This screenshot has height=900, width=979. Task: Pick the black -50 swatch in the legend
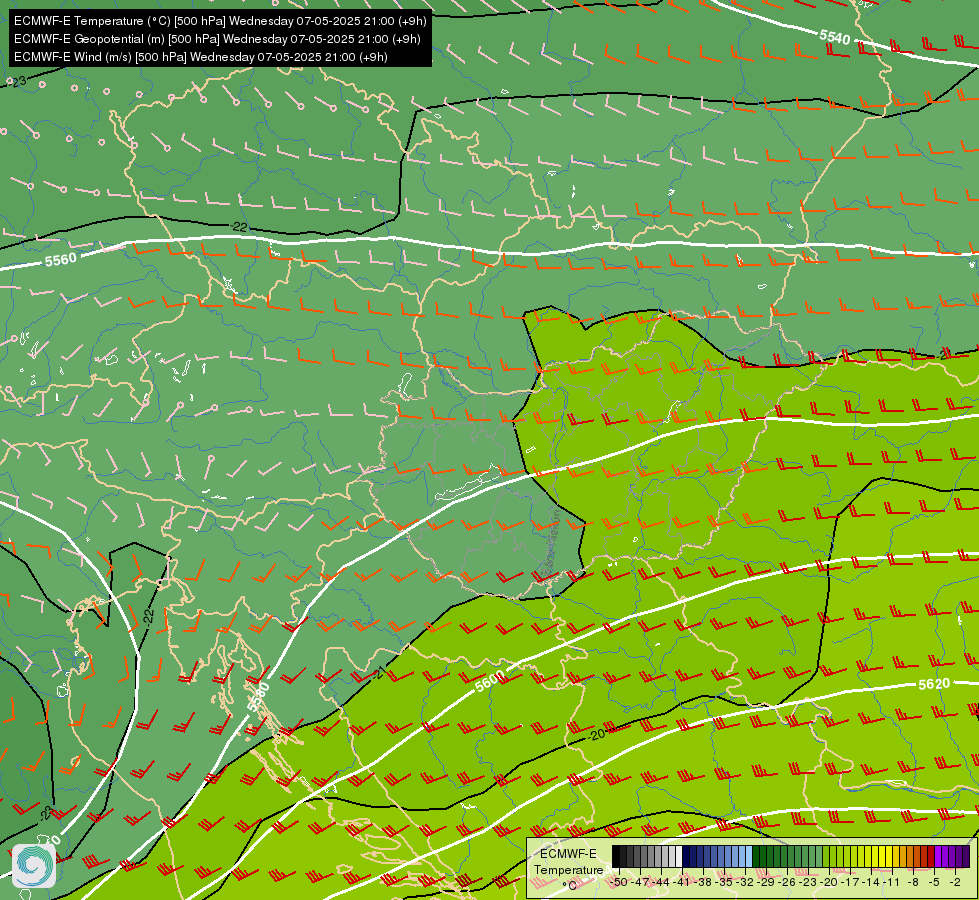616,856
